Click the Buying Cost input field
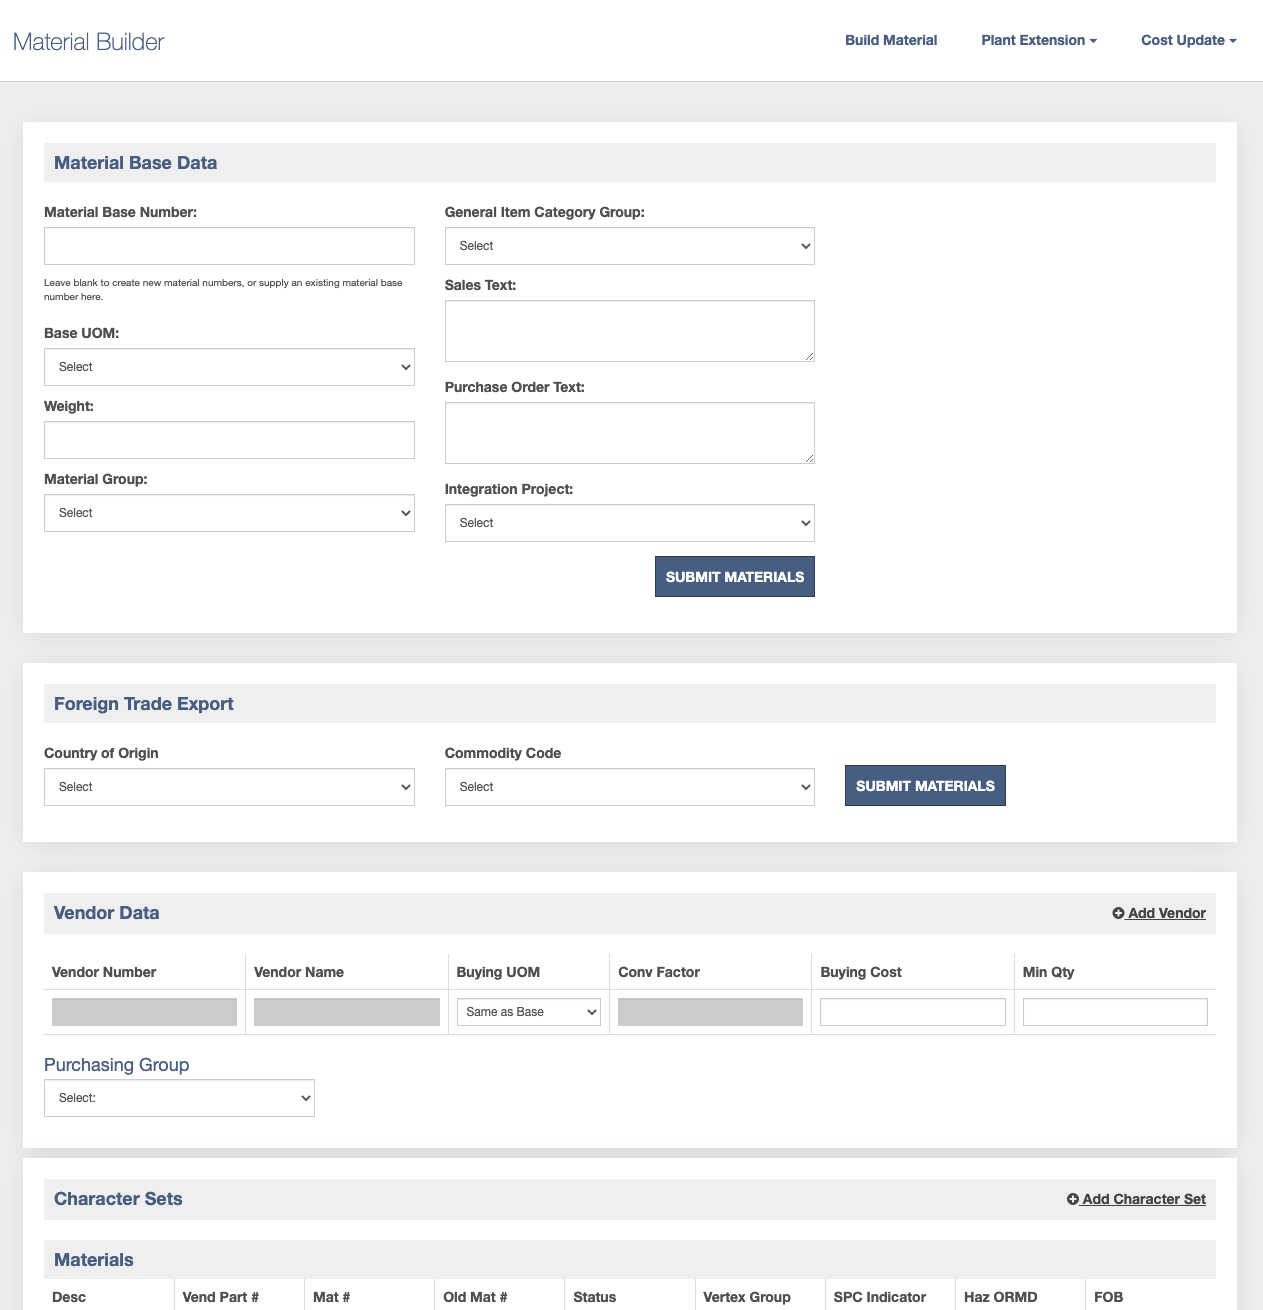Screen dimensions: 1263x1310 [913, 1012]
